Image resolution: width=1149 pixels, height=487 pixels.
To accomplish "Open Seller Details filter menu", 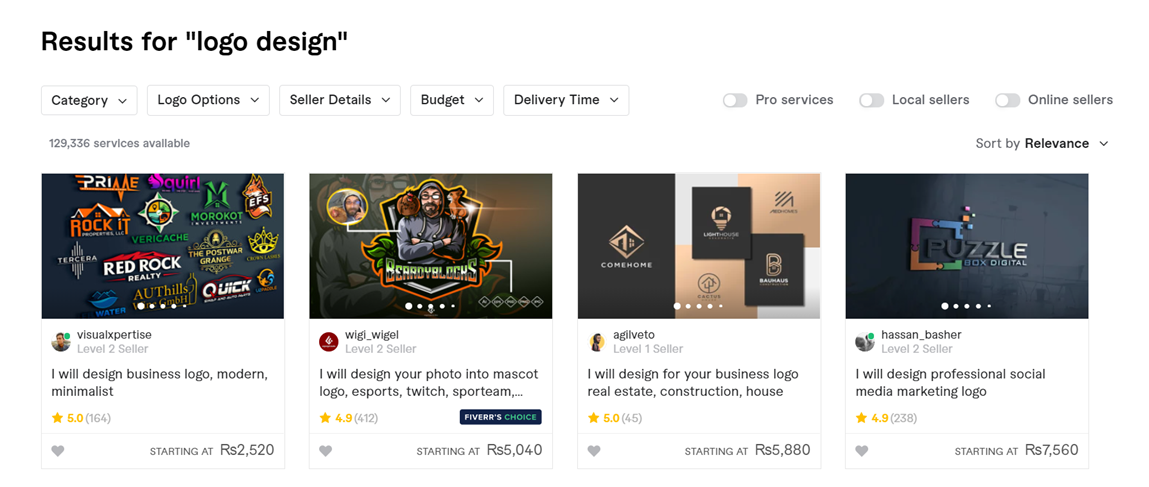I will [340, 100].
